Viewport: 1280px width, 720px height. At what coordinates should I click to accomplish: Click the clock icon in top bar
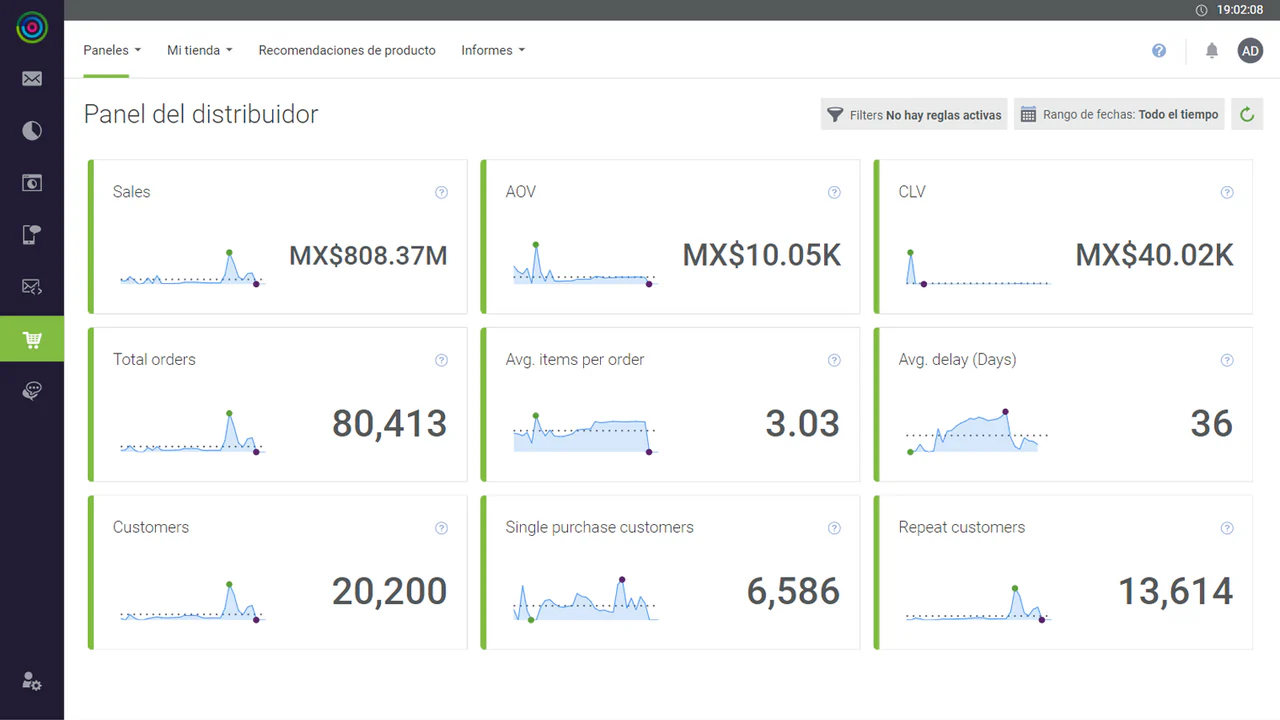pyautogui.click(x=1202, y=10)
